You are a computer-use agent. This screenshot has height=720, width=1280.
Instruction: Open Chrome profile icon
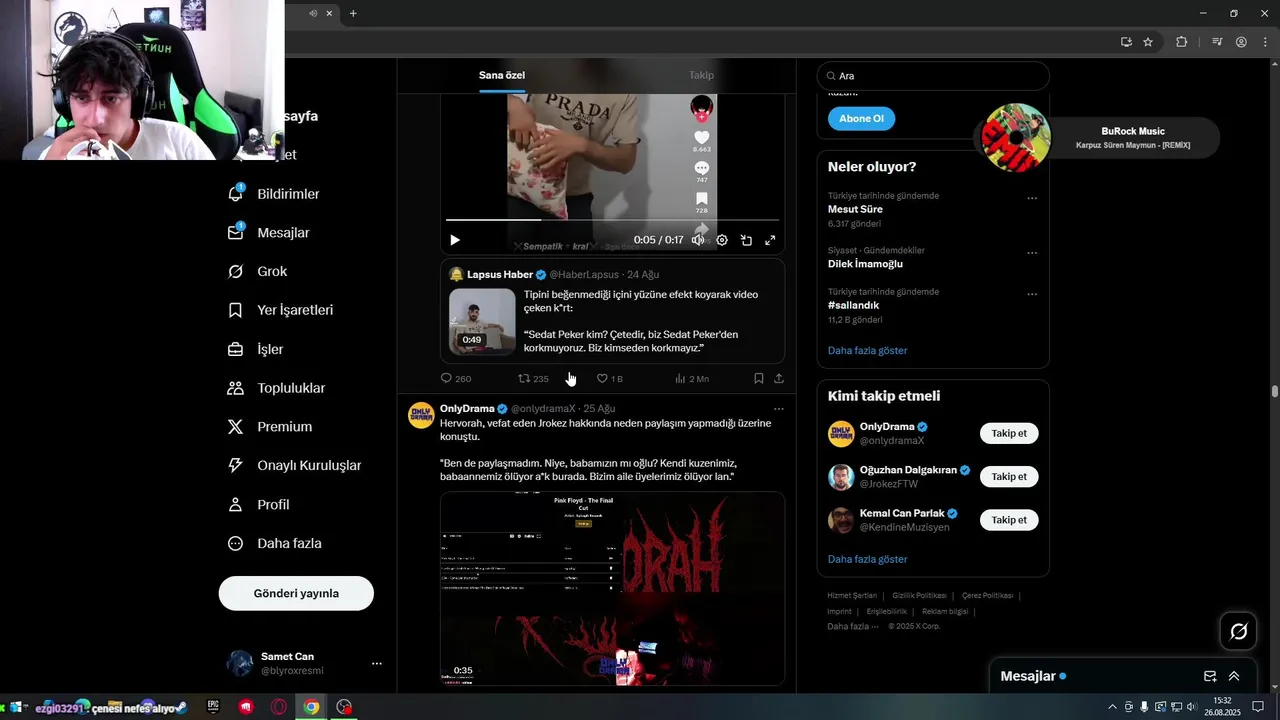(x=1241, y=42)
